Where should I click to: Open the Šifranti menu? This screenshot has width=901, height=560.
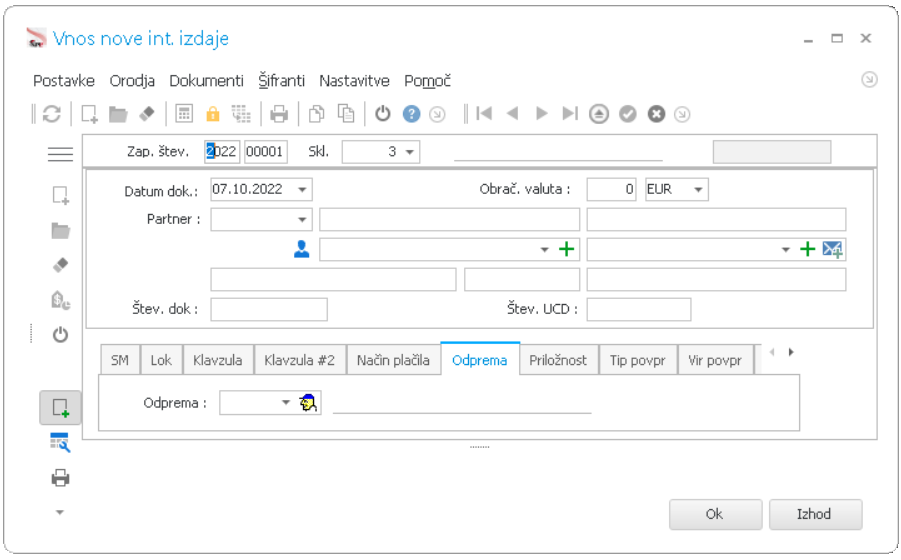pyautogui.click(x=282, y=81)
